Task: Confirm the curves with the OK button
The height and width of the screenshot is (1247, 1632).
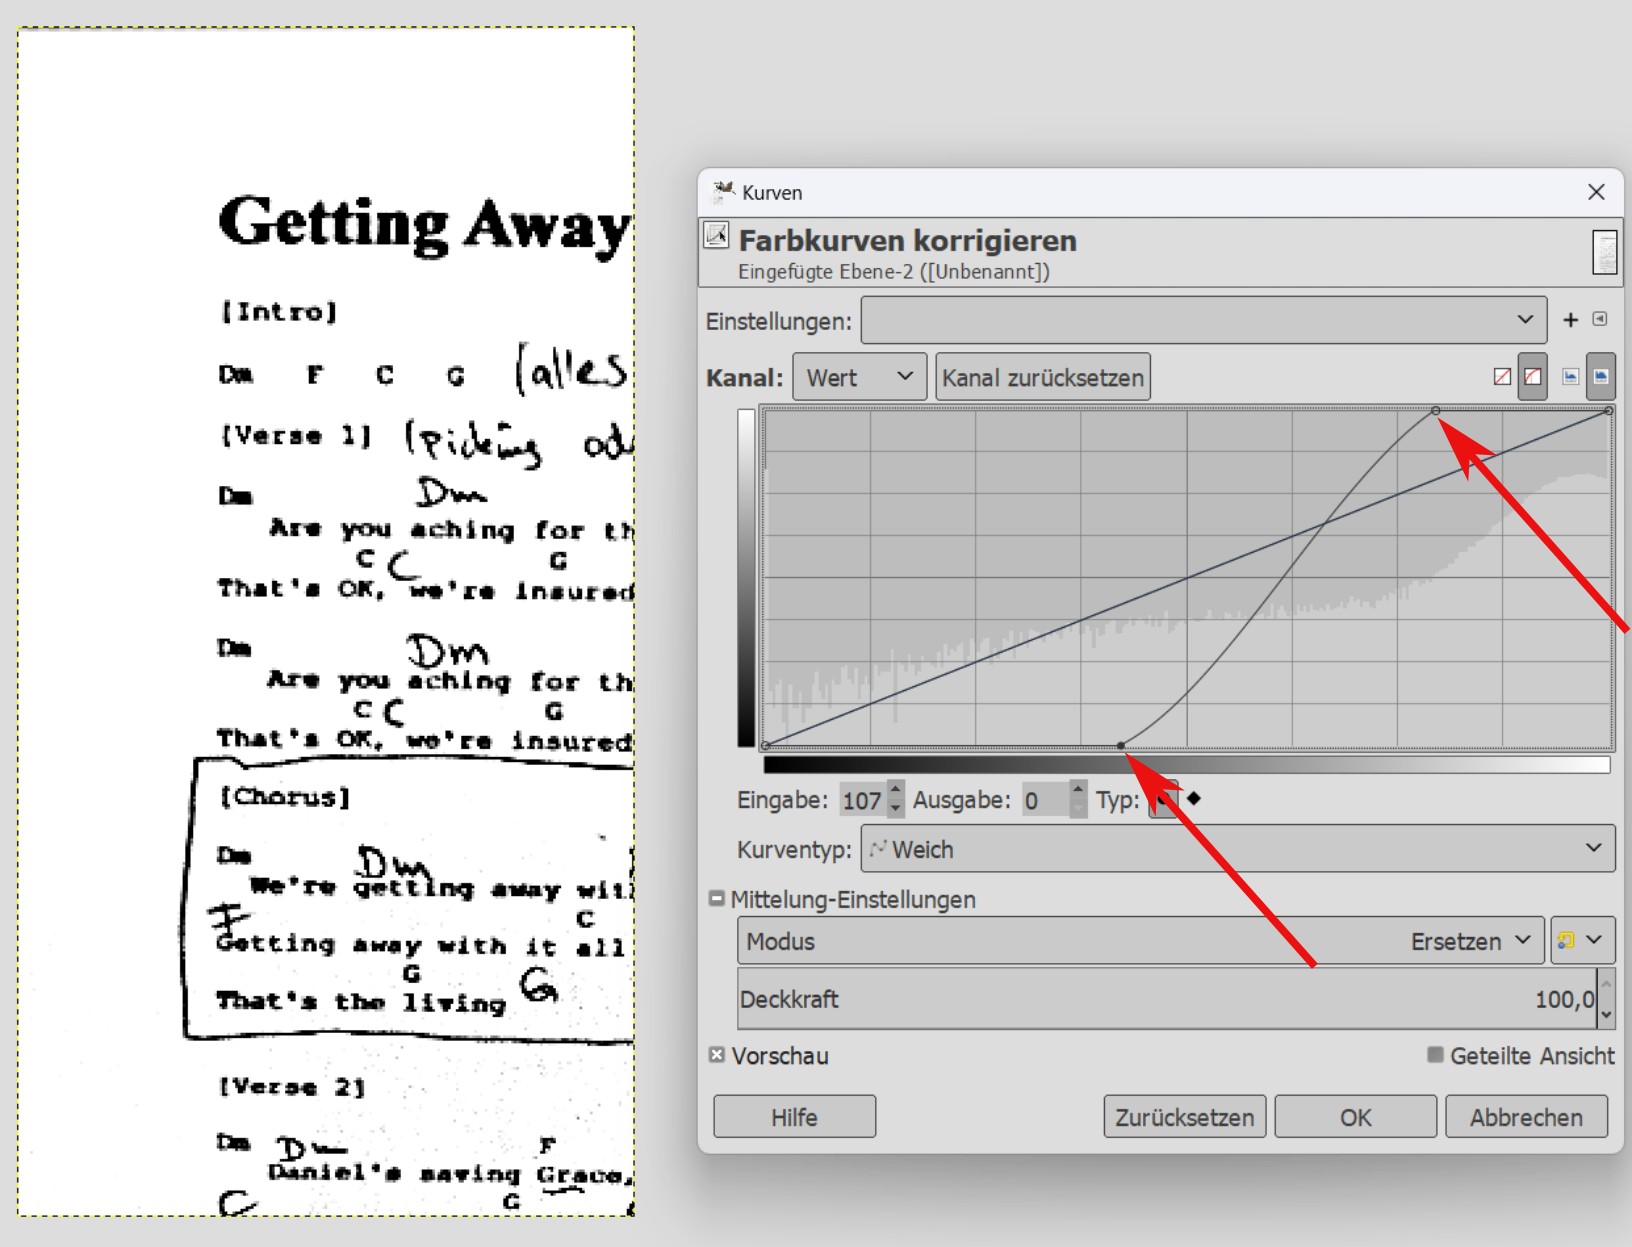Action: [1355, 1117]
